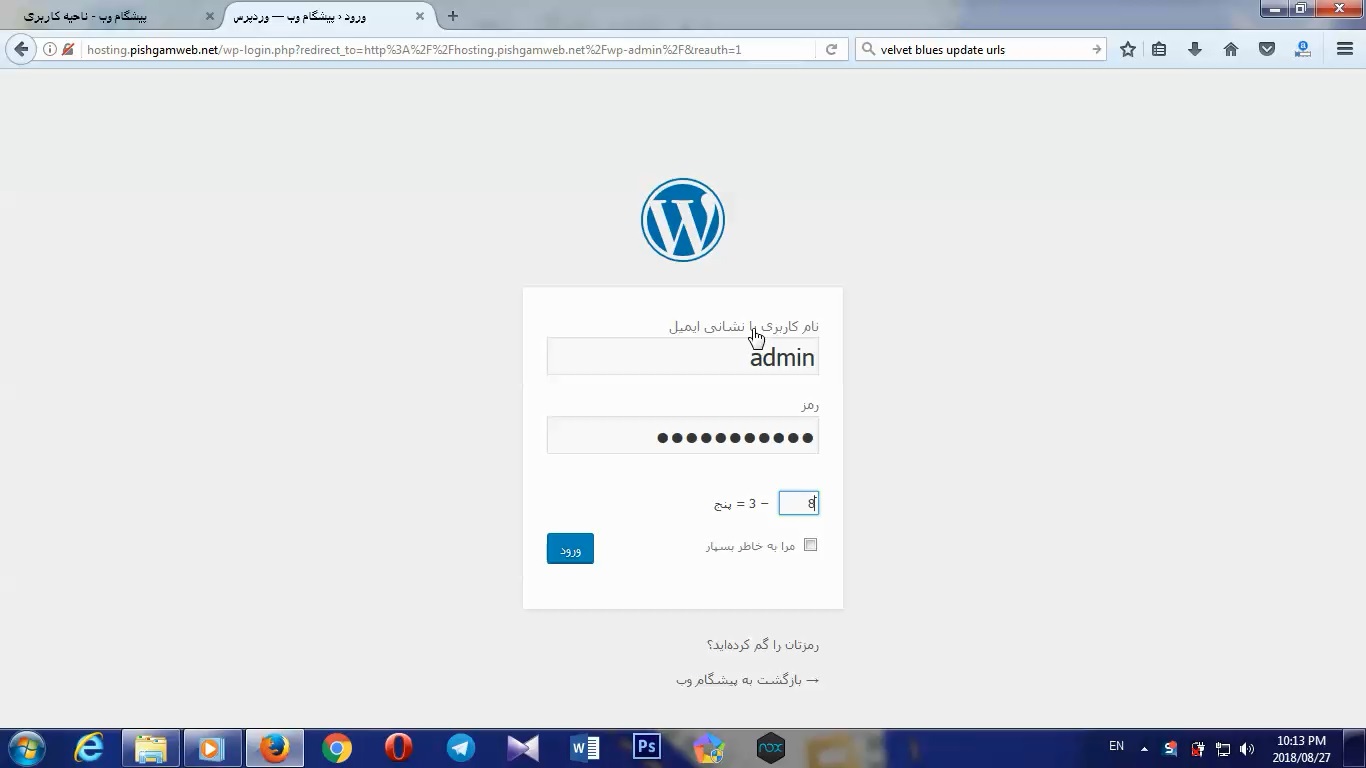Image resolution: width=1366 pixels, height=768 pixels.
Task: Open the lost your password link
Action: 763,645
